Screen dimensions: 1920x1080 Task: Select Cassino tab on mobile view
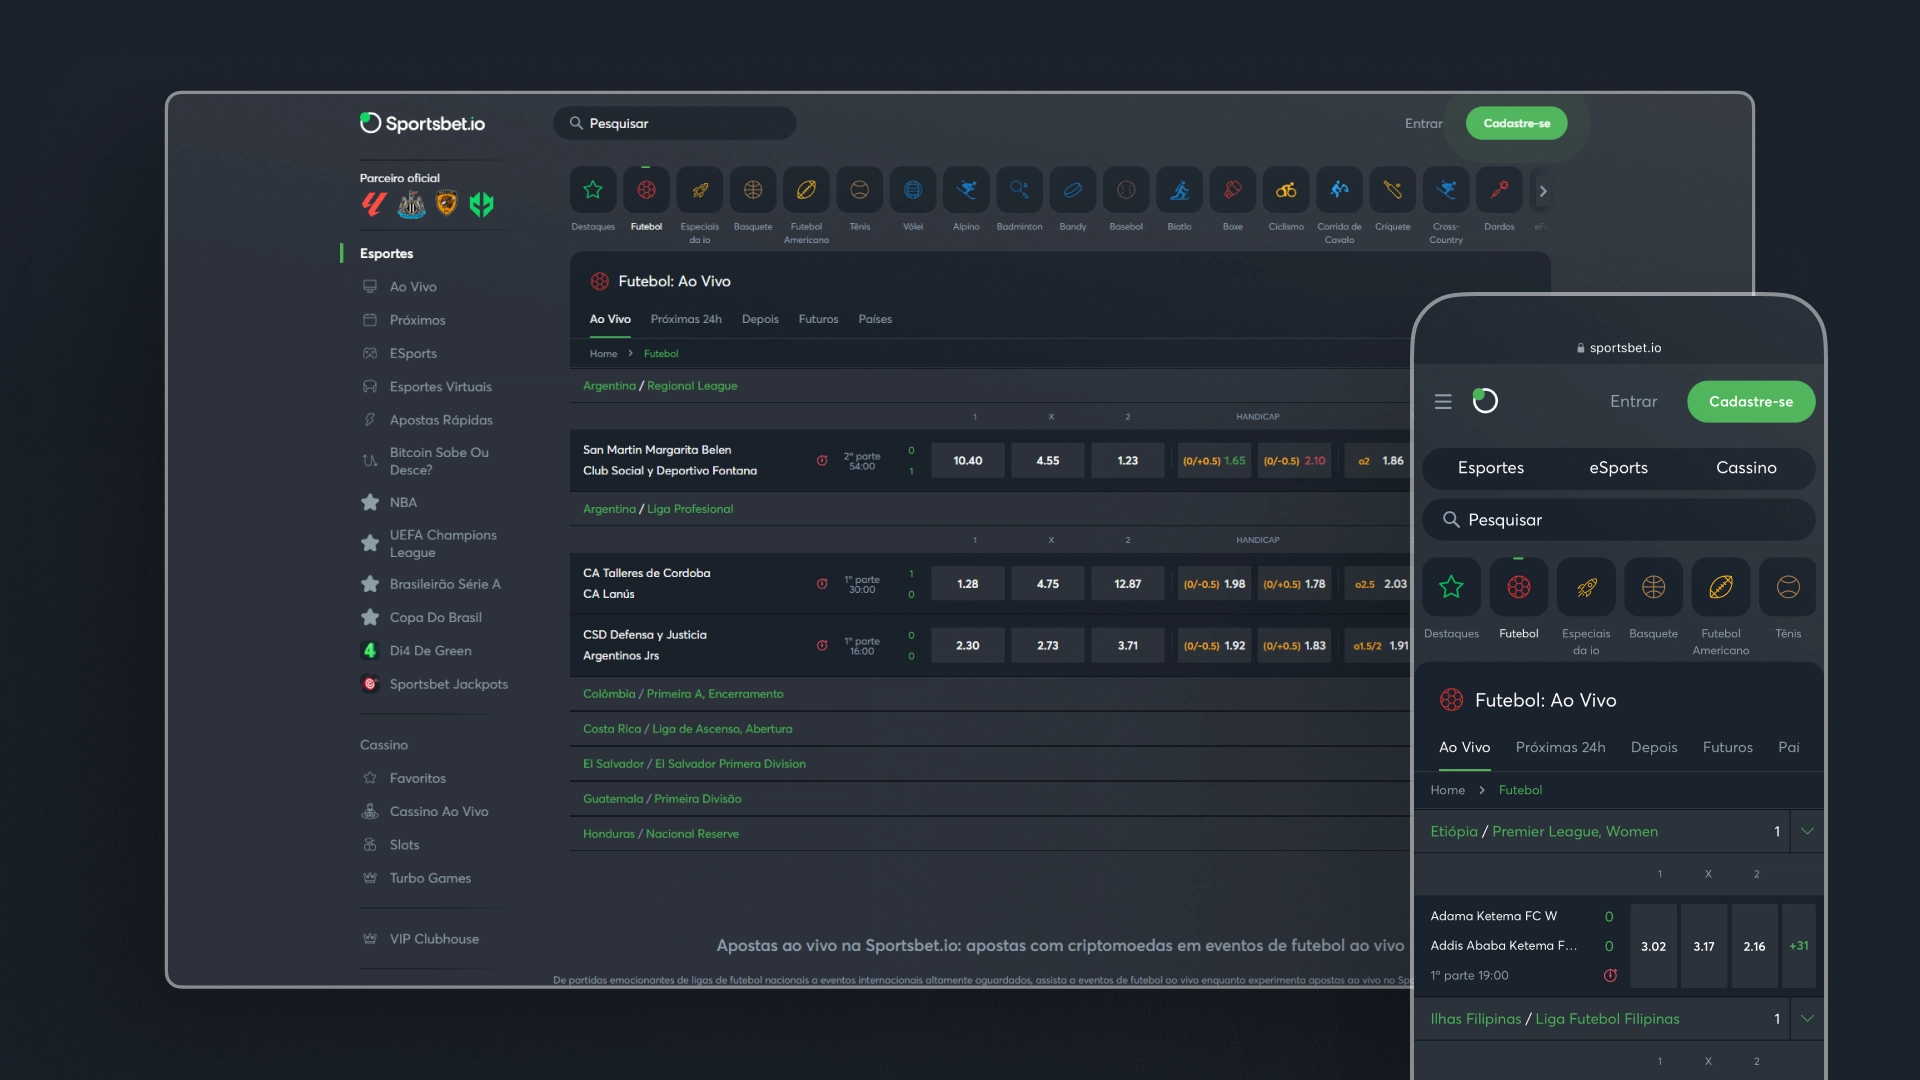pos(1746,468)
